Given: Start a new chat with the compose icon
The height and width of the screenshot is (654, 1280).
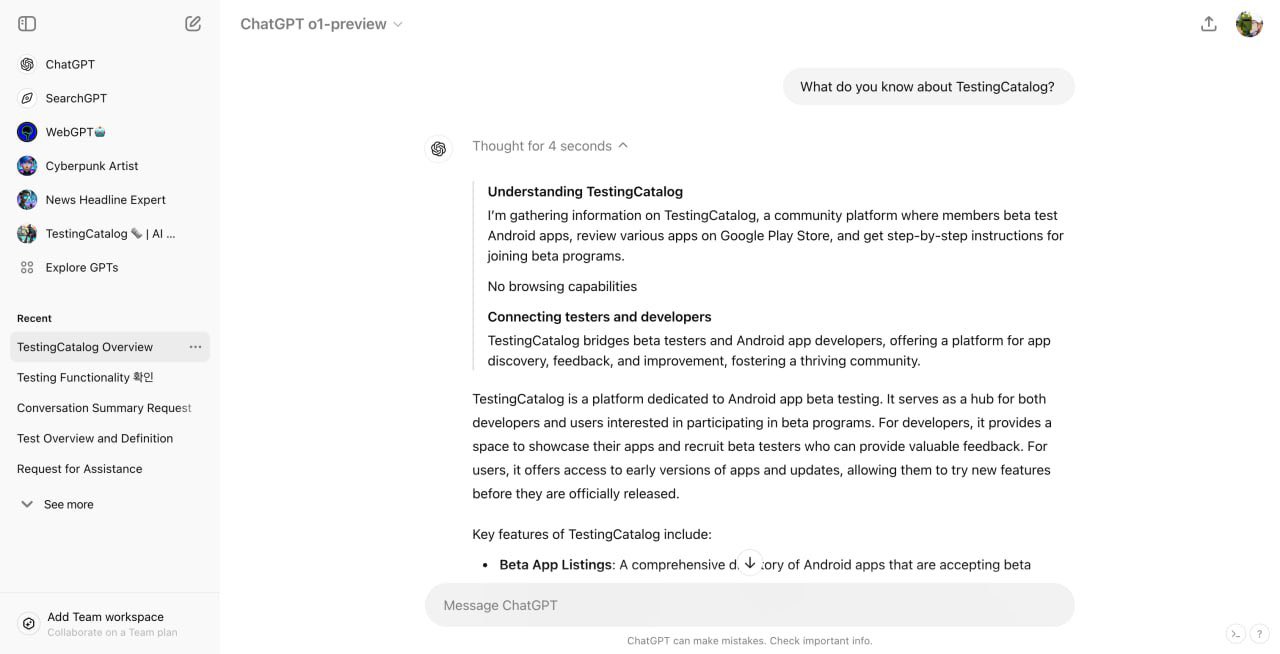Looking at the screenshot, I should coord(193,24).
